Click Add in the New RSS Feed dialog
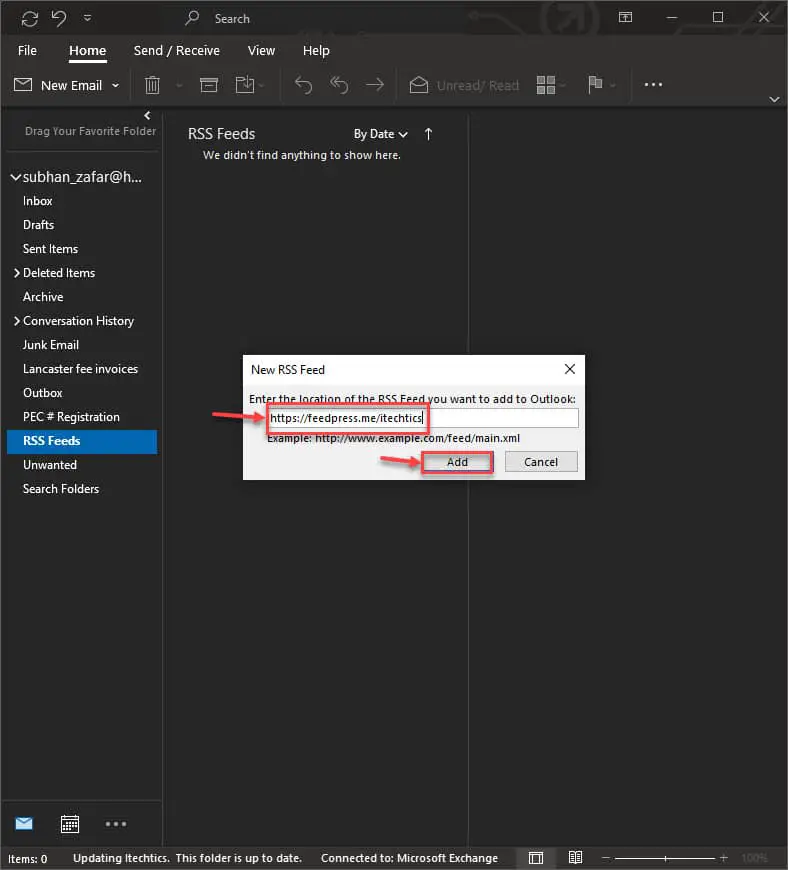This screenshot has height=870, width=788. tap(457, 462)
